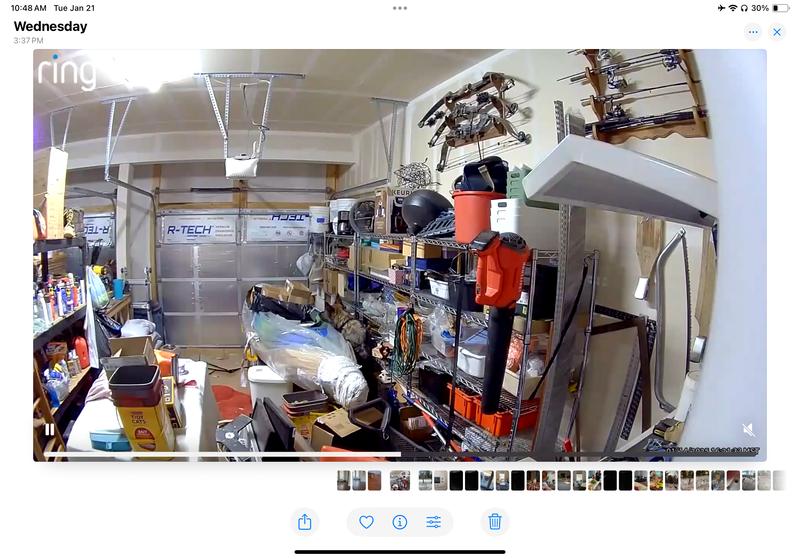
Task: Favorite this video with the heart icon
Action: pos(366,522)
